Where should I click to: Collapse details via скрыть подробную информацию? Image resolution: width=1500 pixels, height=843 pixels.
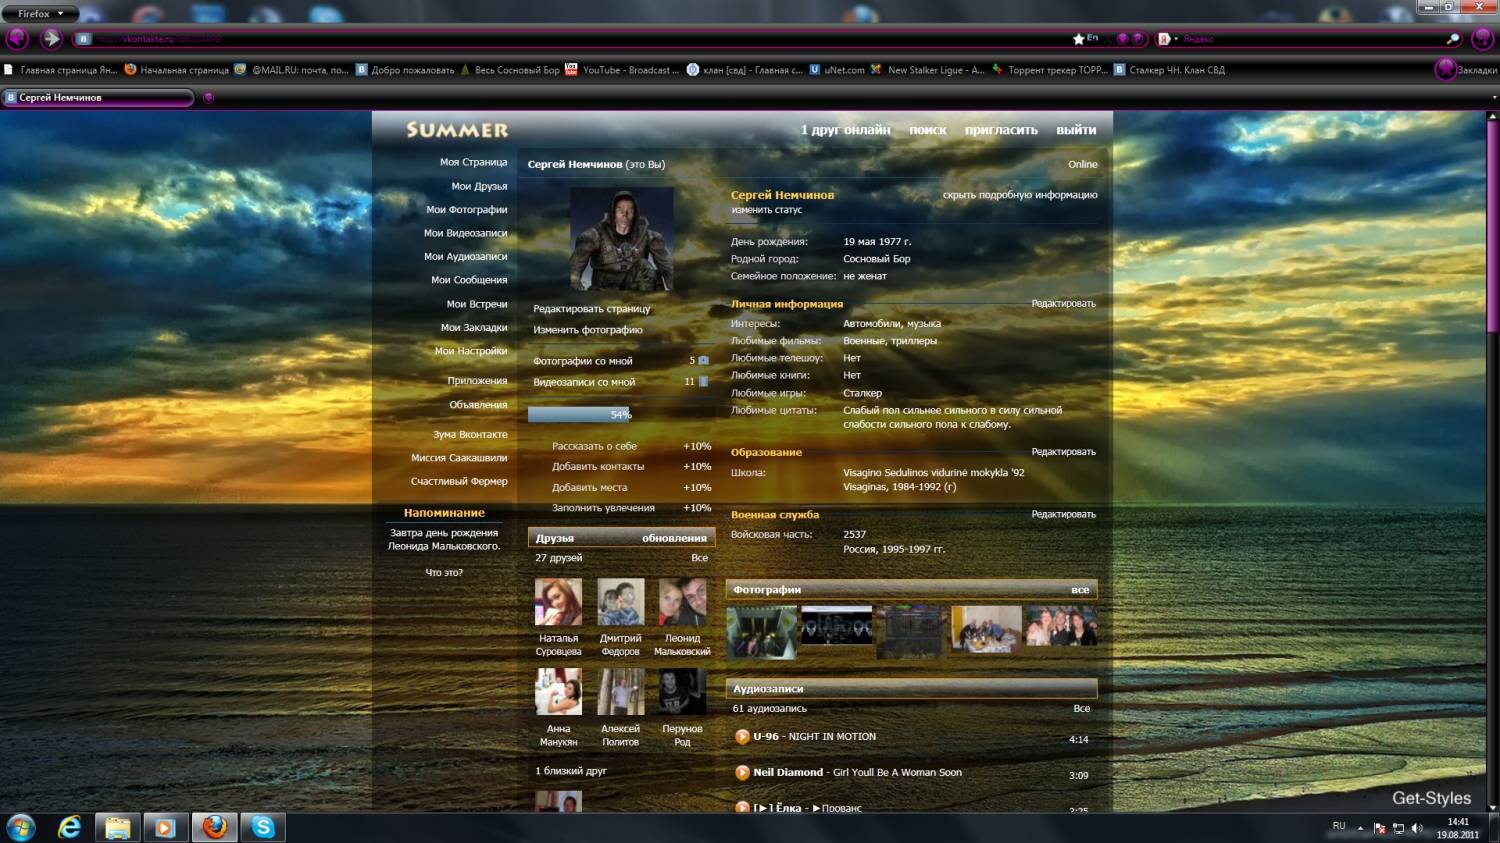(1019, 195)
